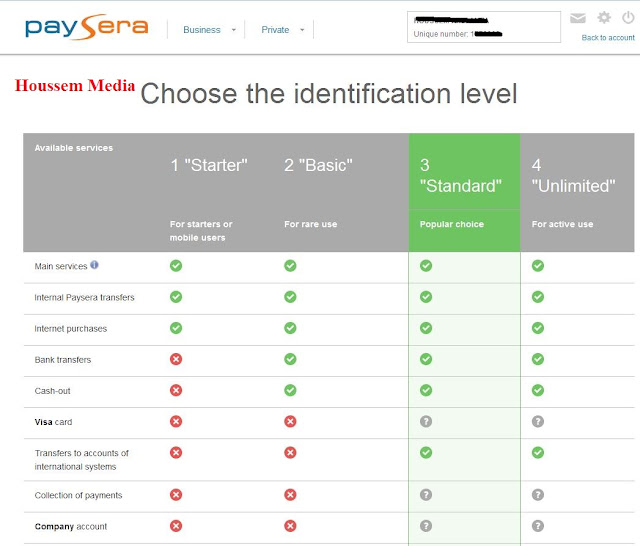Click Starter red cross for Bank transfers
The image size is (640, 546).
(x=176, y=359)
